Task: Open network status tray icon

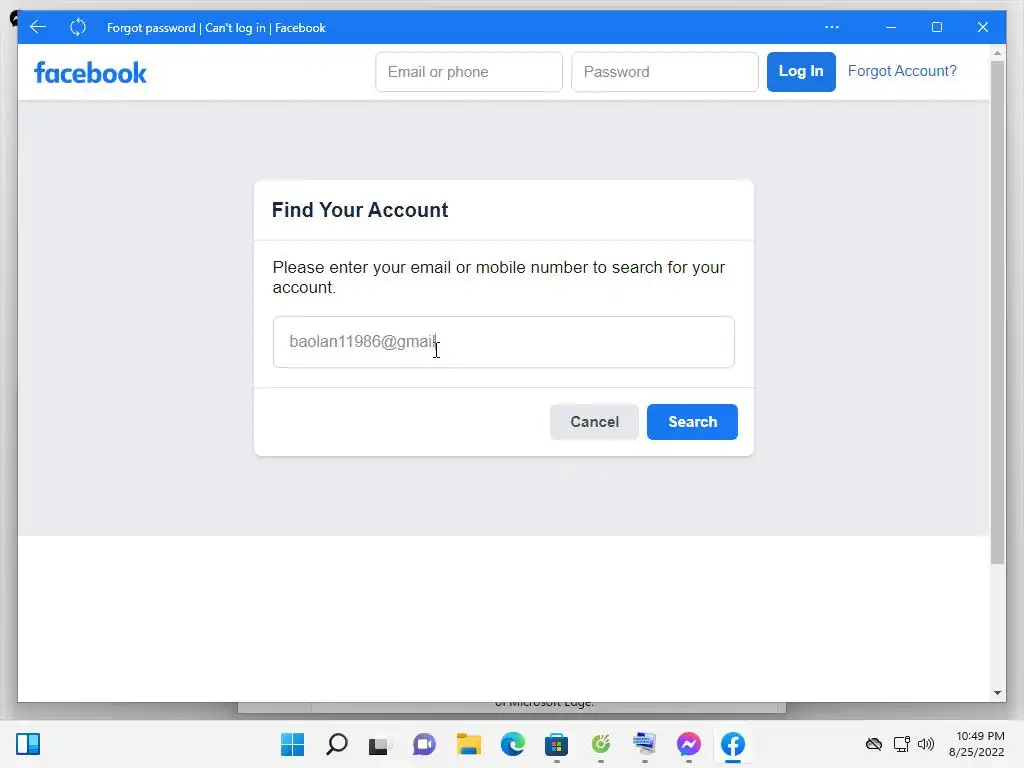Action: (902, 744)
